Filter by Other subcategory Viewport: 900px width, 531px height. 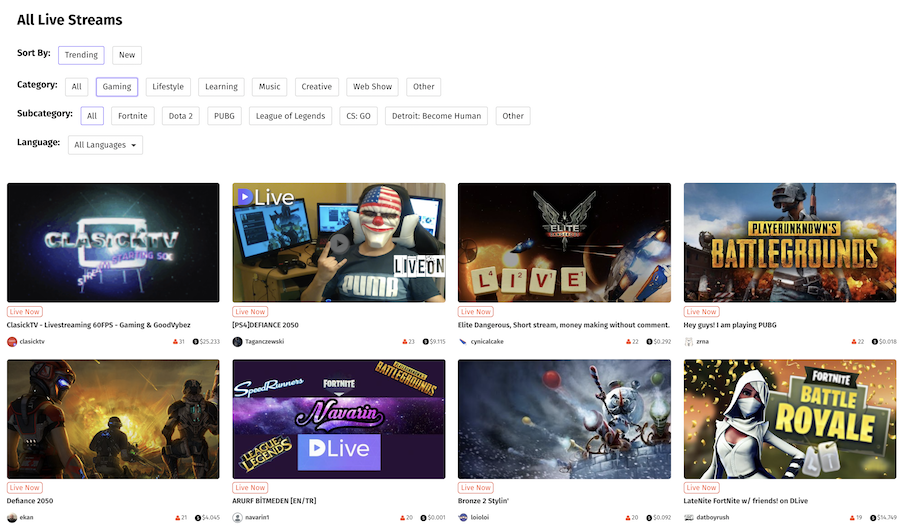[x=513, y=116]
